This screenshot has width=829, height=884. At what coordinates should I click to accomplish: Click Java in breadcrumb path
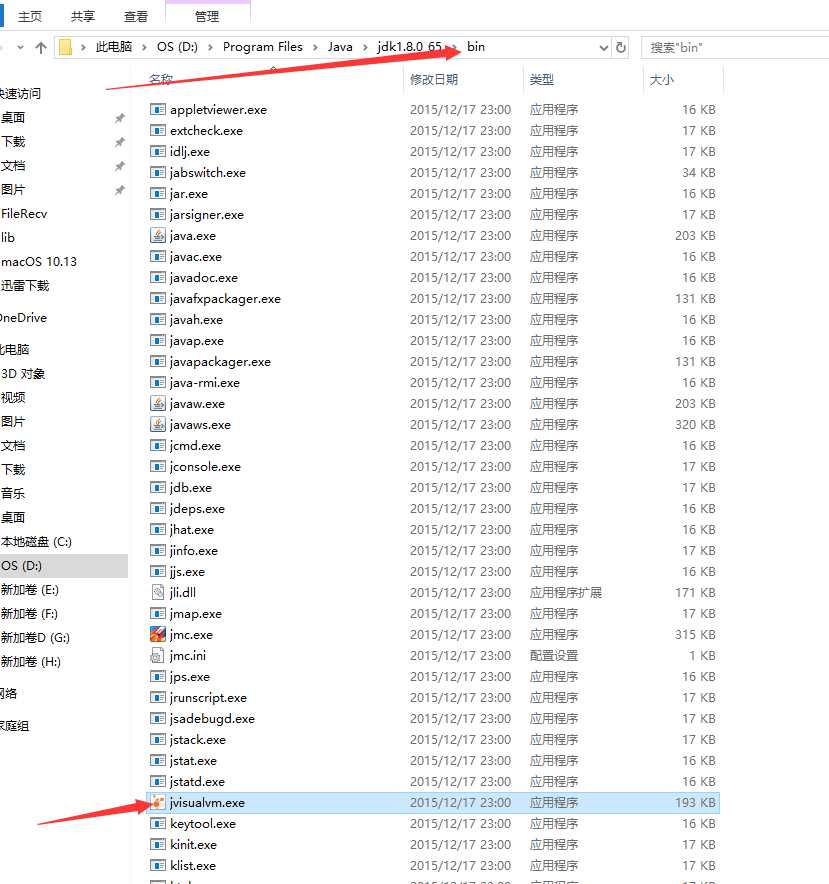coord(340,47)
